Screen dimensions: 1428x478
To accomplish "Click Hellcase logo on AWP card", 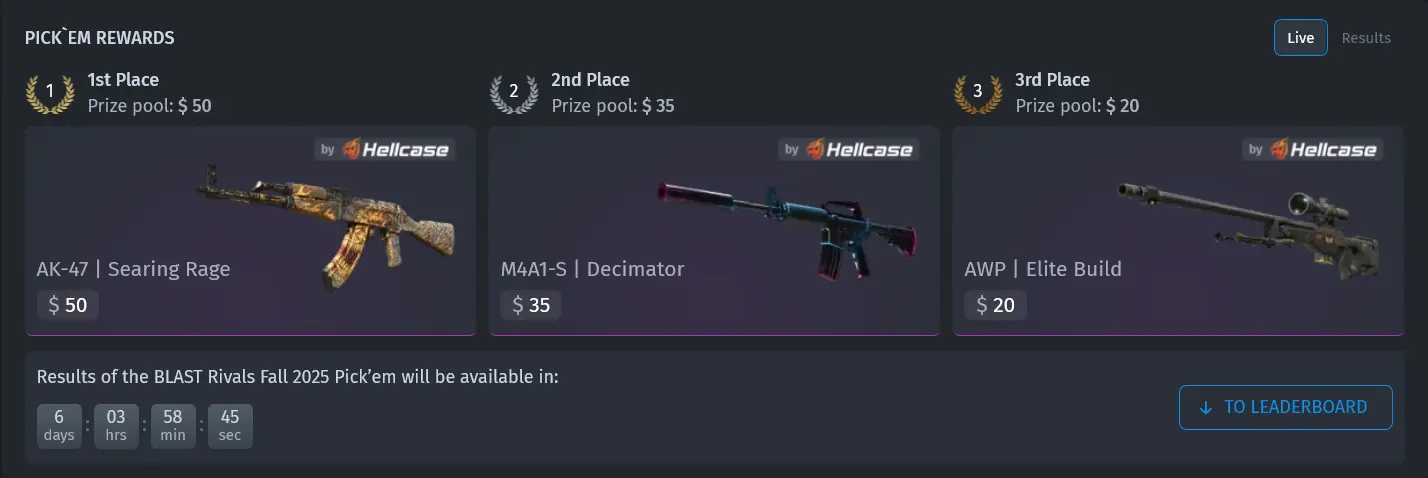I will coord(1312,150).
